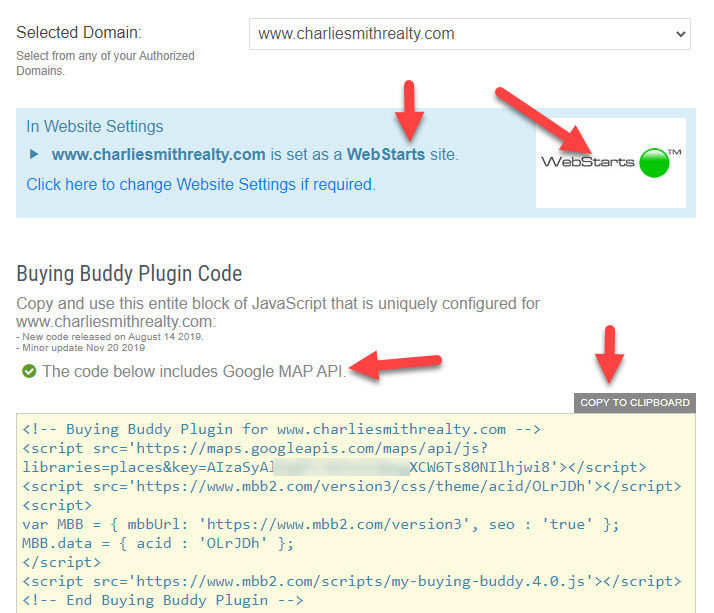Click the bold www.charliesmithrealty.com domain text
Image resolution: width=714 pixels, height=613 pixels.
(x=158, y=154)
